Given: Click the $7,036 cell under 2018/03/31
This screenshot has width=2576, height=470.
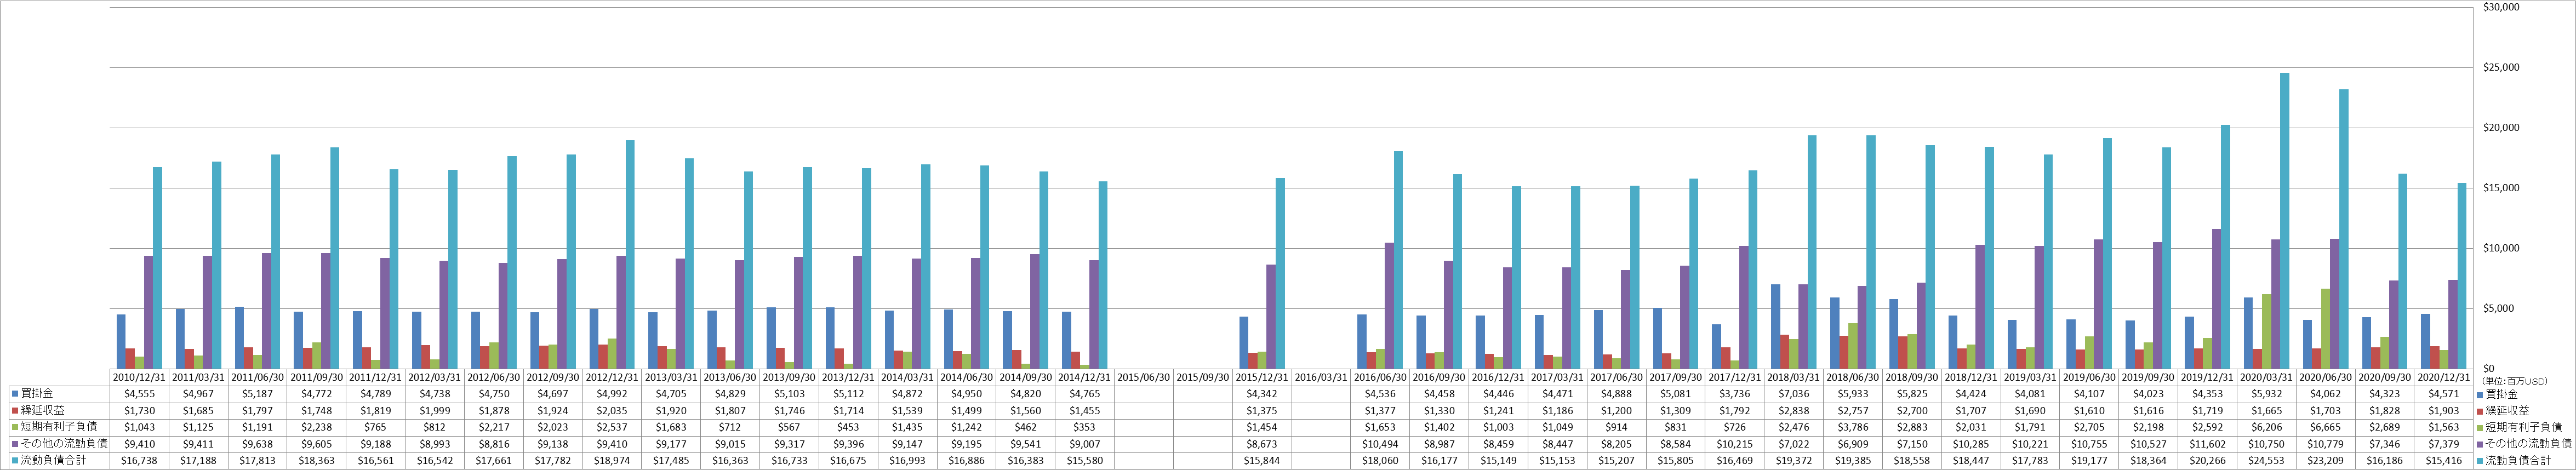Looking at the screenshot, I should 1793,394.
